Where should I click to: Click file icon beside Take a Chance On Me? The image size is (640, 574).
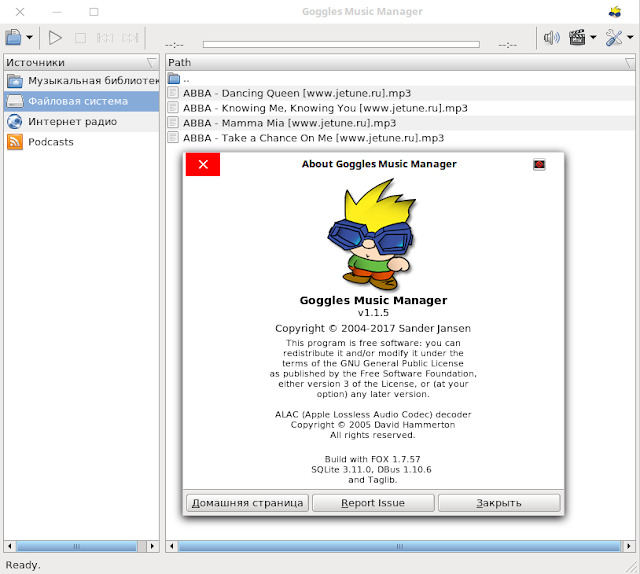point(173,138)
